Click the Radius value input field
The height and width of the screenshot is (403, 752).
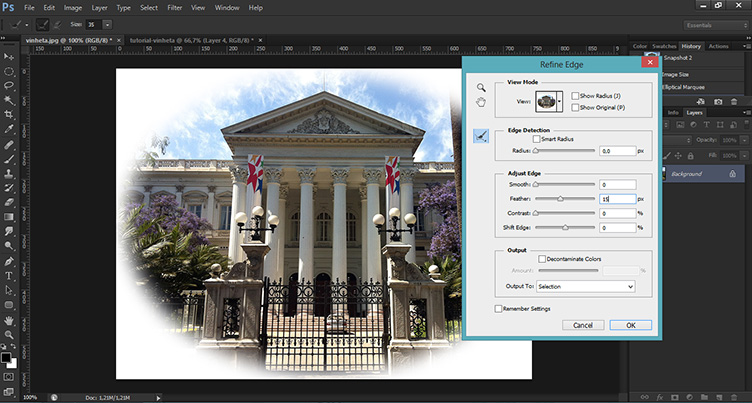pyautogui.click(x=617, y=151)
